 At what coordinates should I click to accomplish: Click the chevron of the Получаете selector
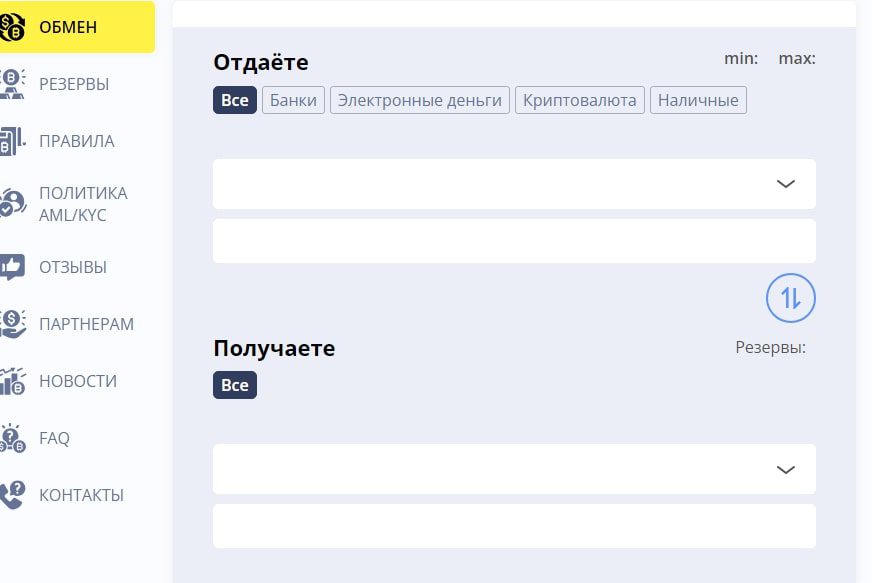(x=785, y=470)
